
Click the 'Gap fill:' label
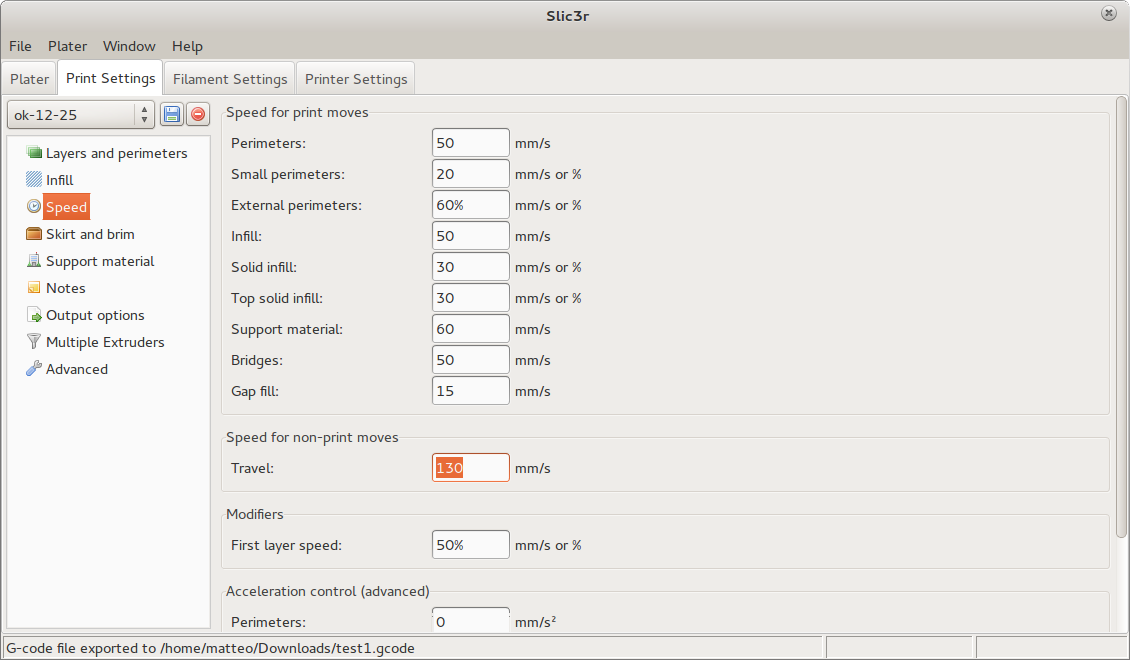point(254,391)
